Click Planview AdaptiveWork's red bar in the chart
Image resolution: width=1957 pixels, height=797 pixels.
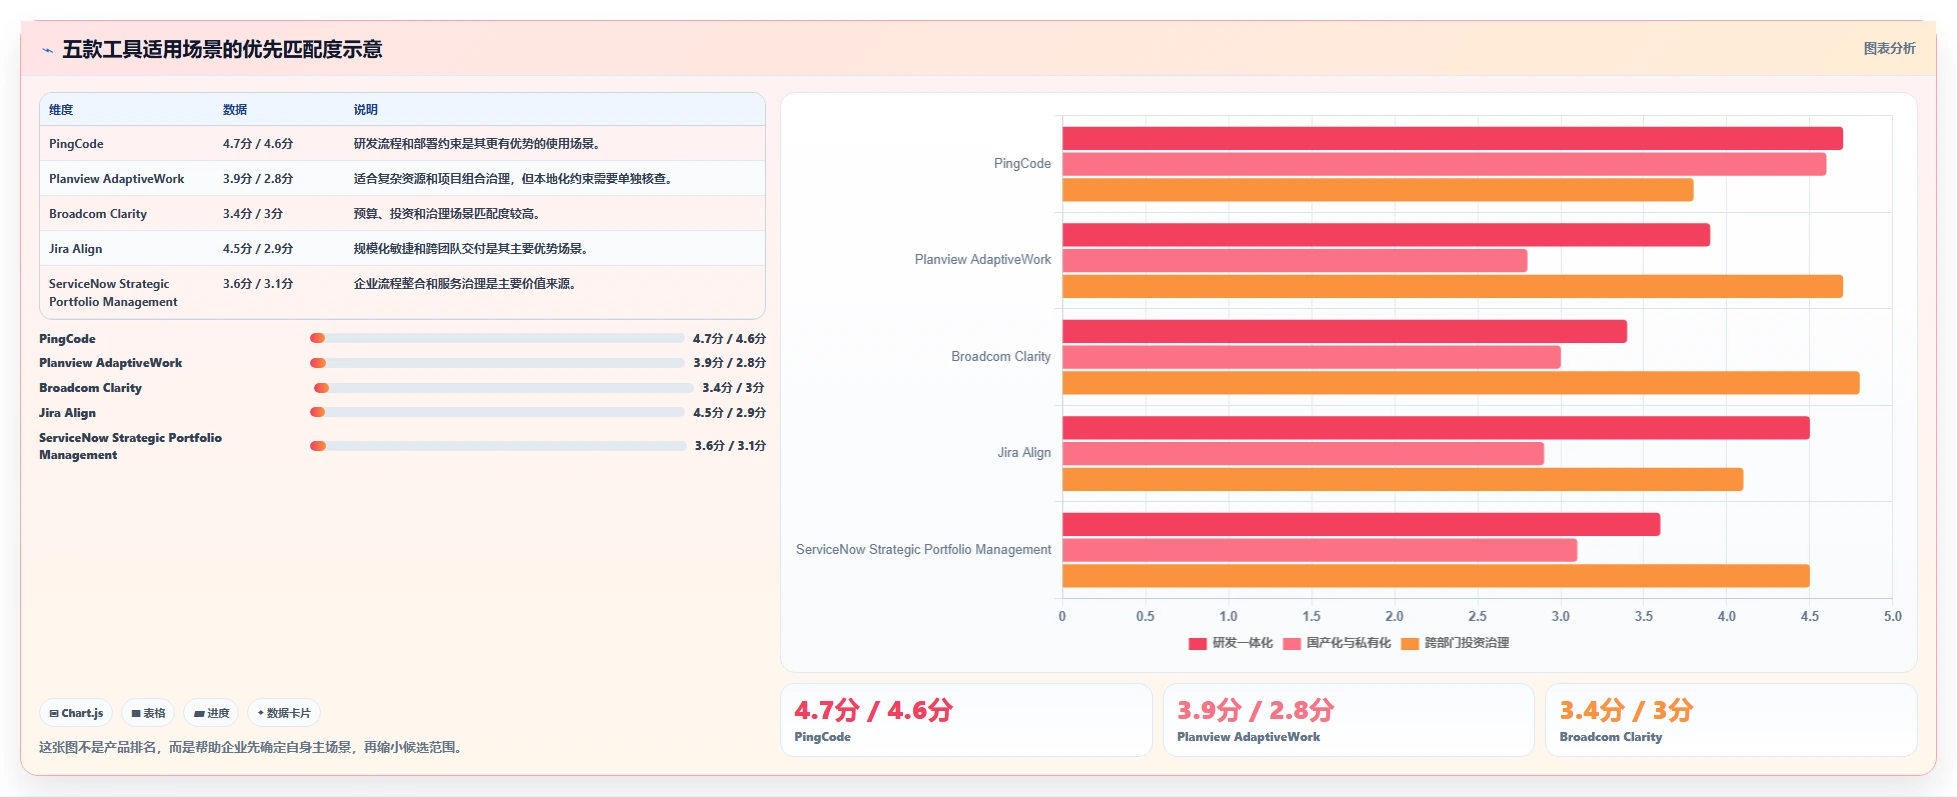click(1386, 235)
